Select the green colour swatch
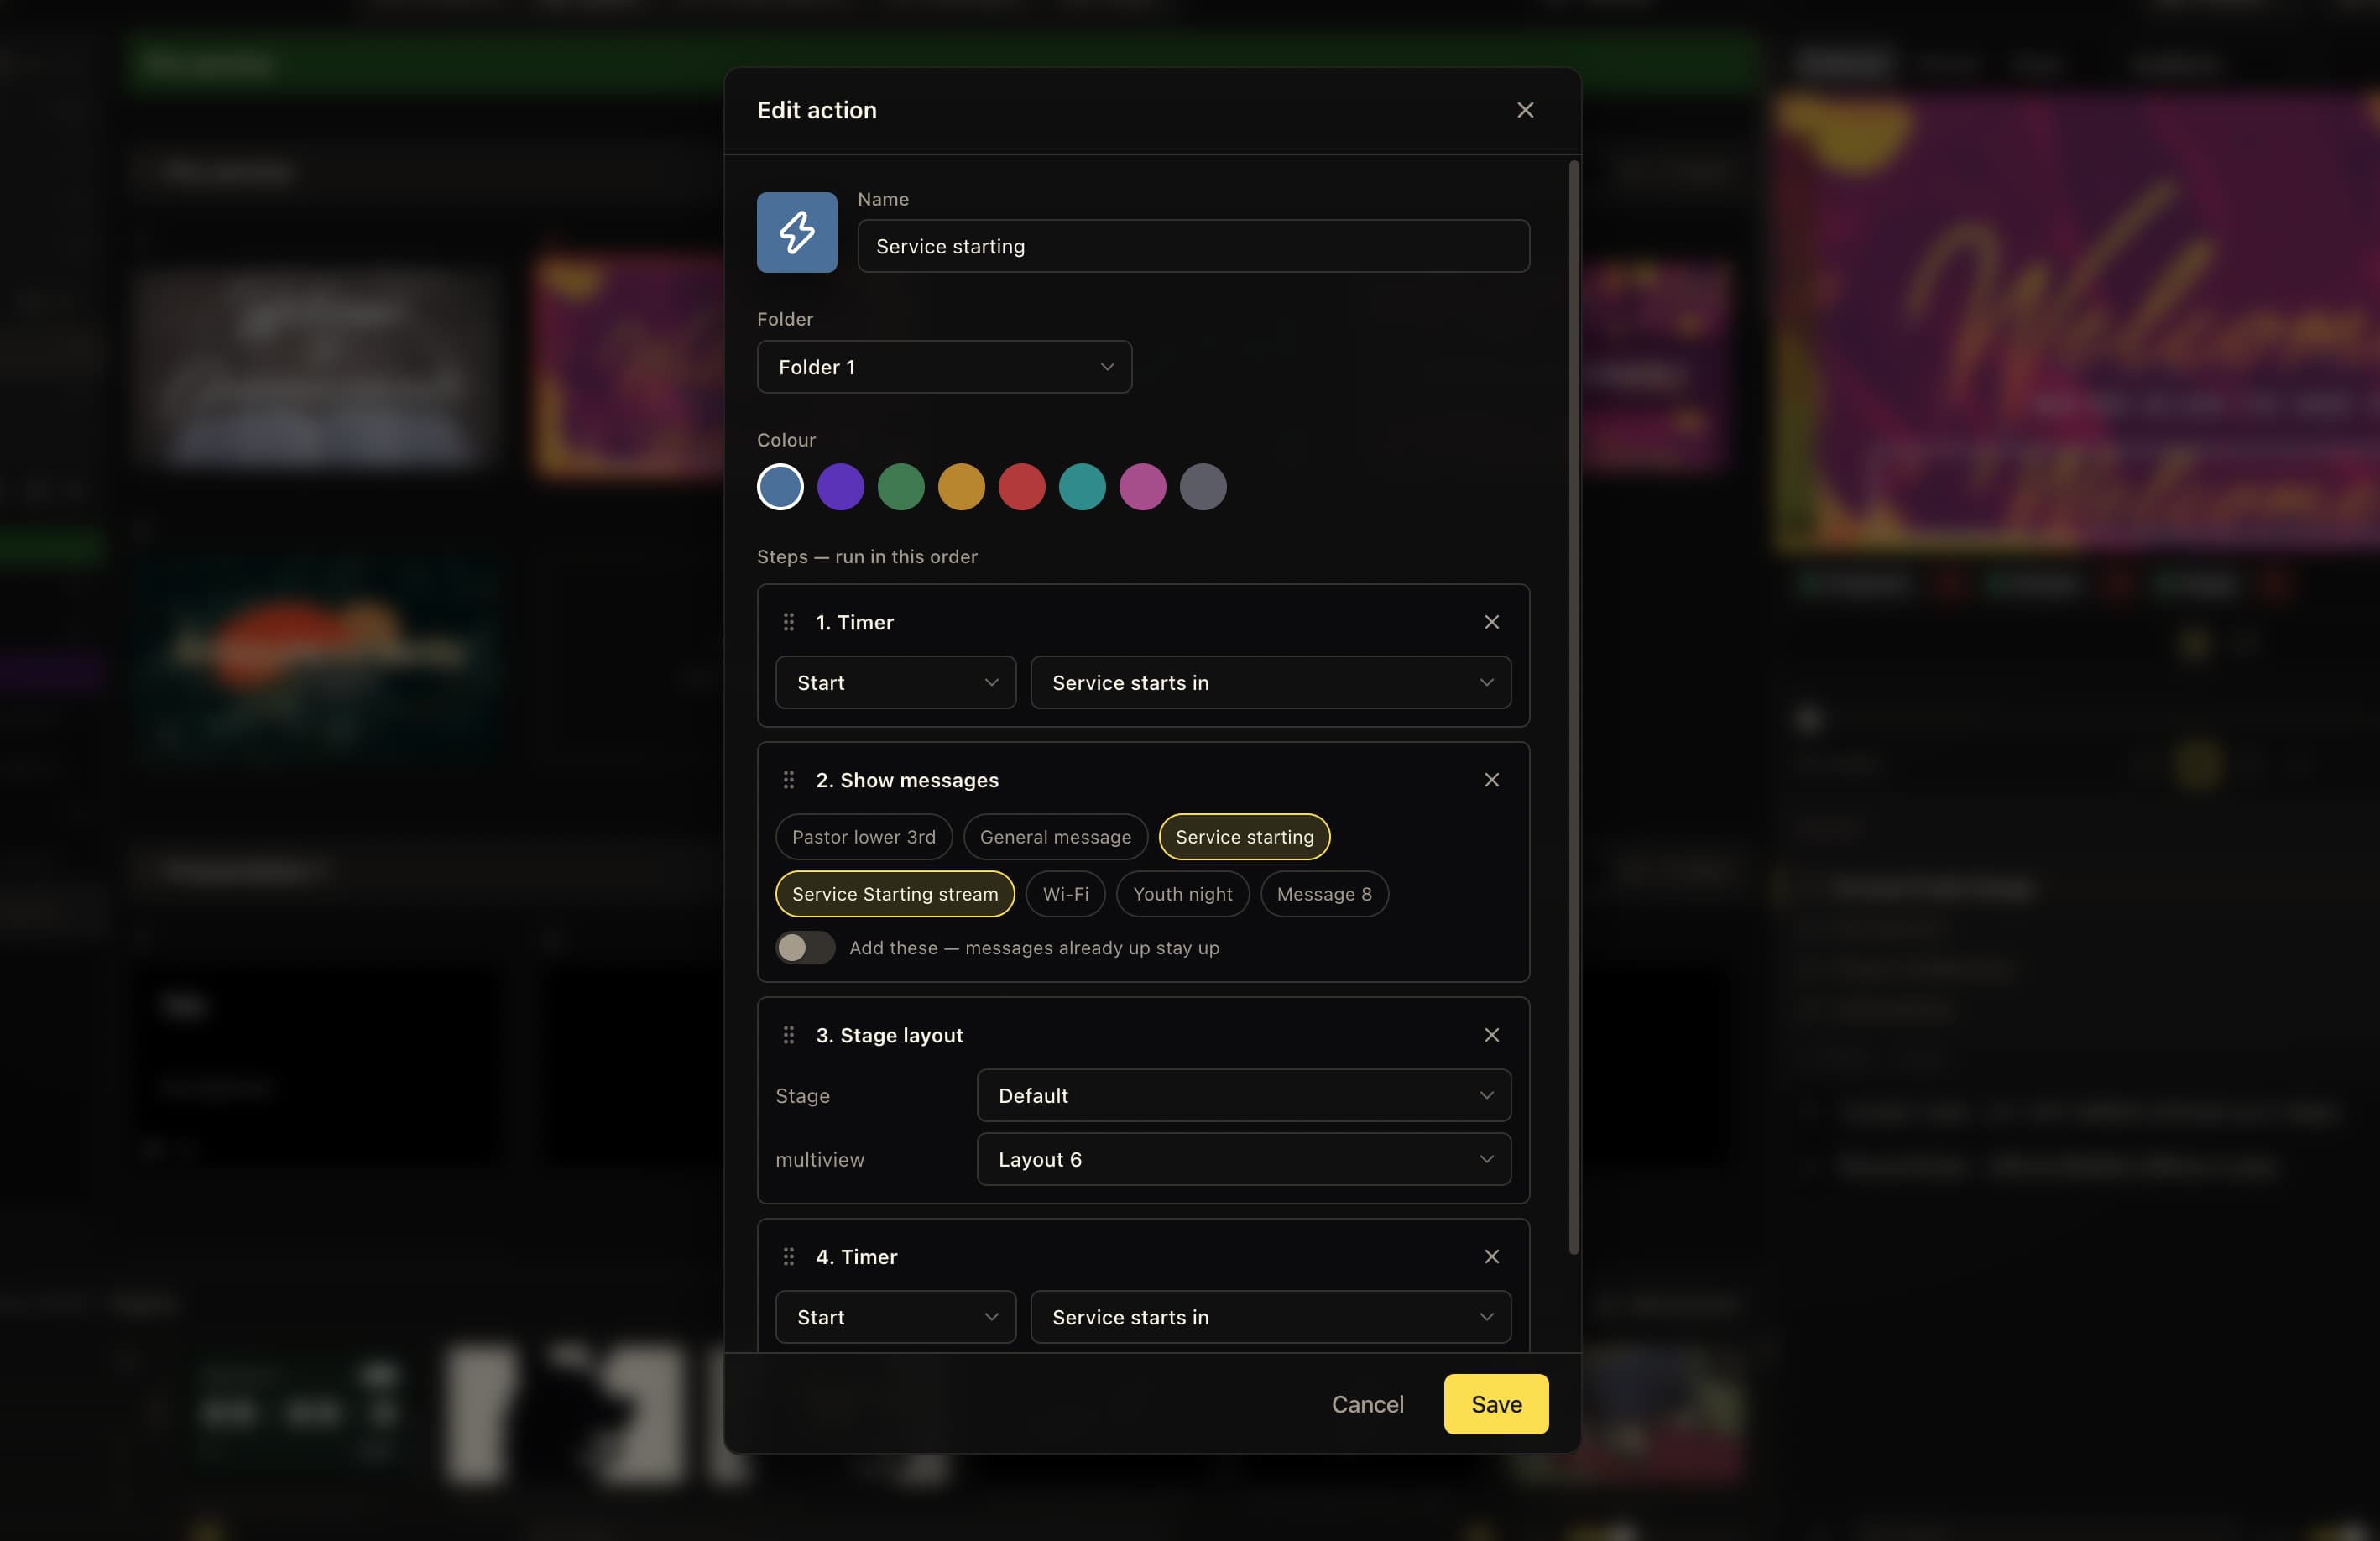Image resolution: width=2380 pixels, height=1541 pixels. 901,487
